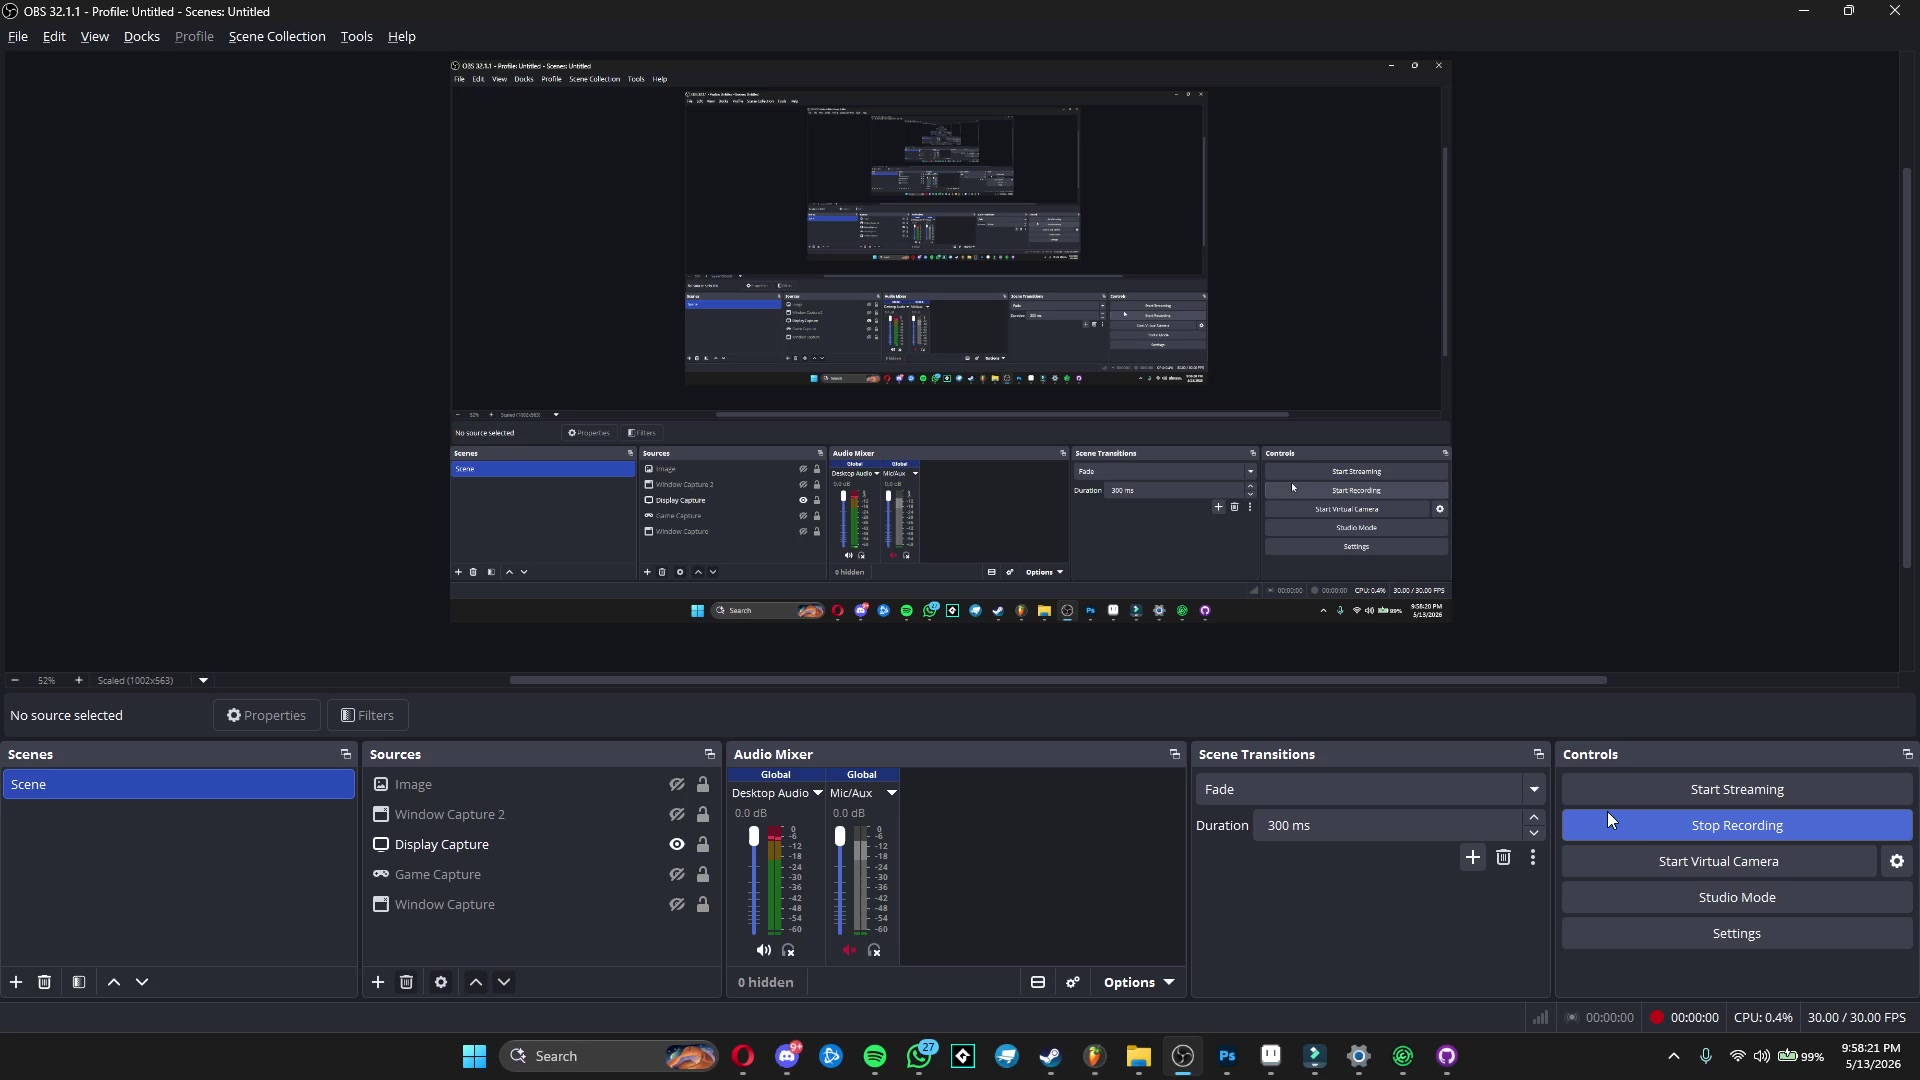Screen dimensions: 1920x1080
Task: Show the Window Capture 2 source
Action: [x=677, y=814]
